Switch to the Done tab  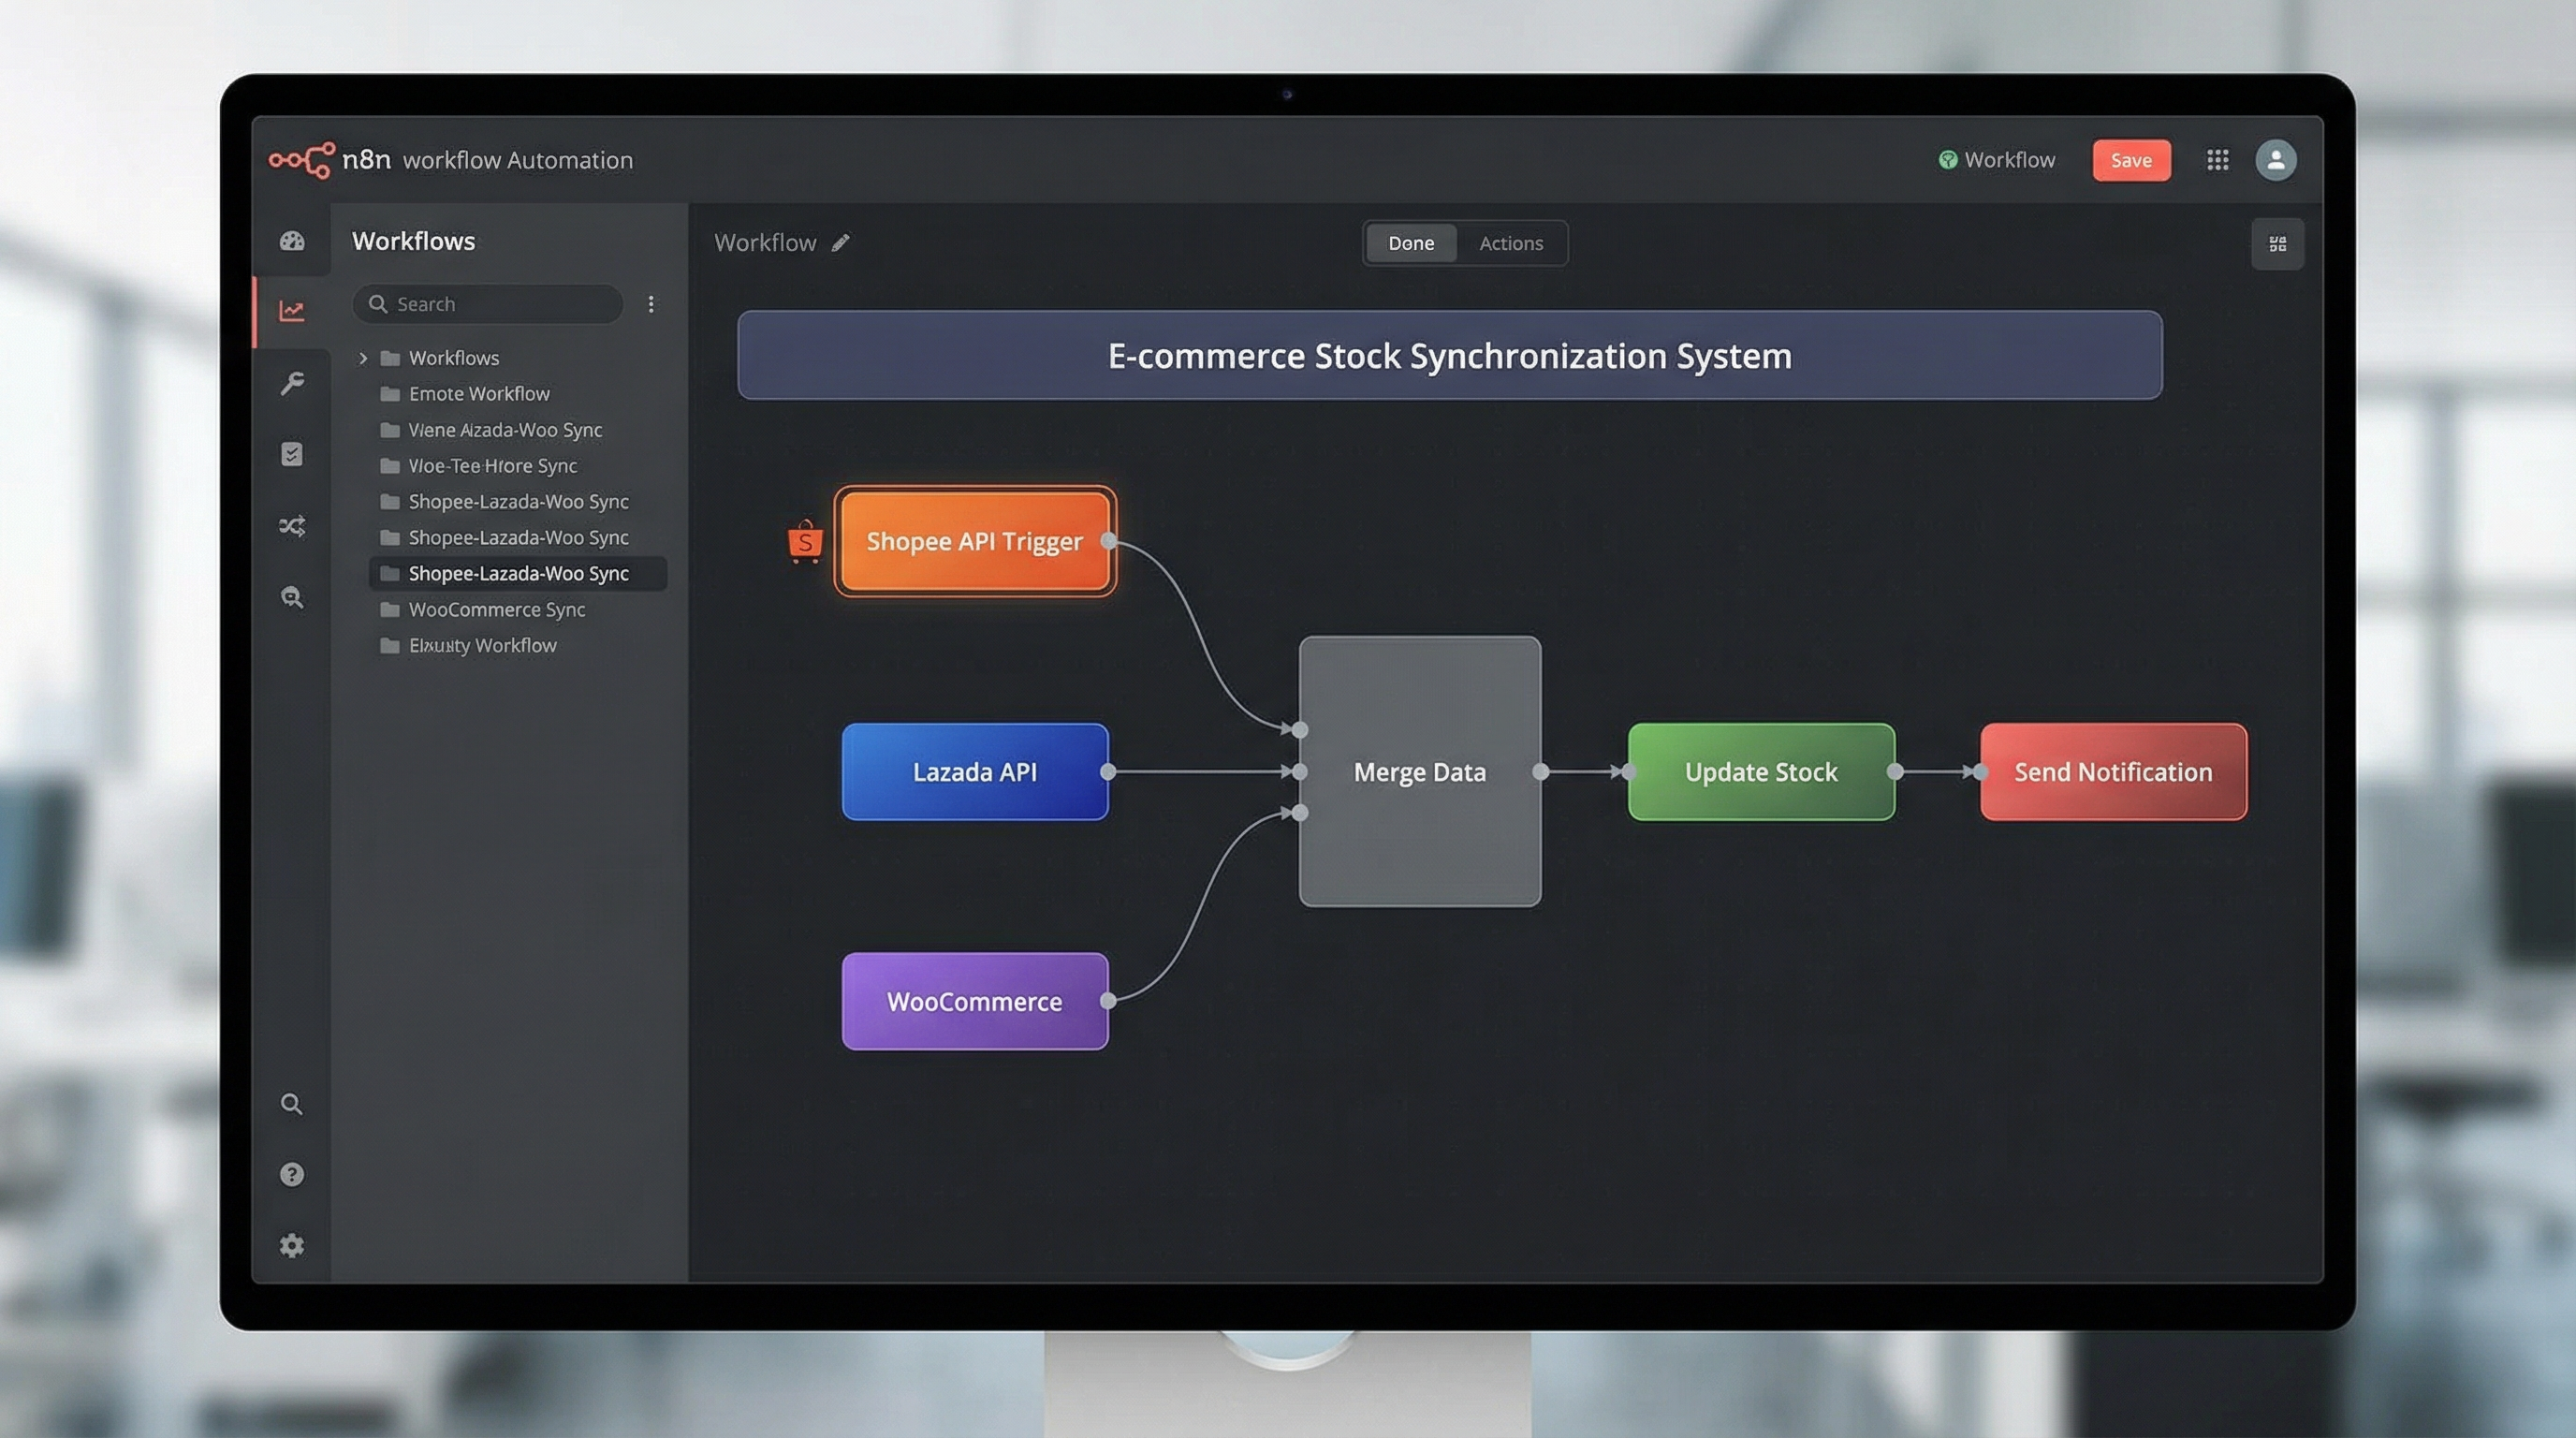coord(1410,243)
